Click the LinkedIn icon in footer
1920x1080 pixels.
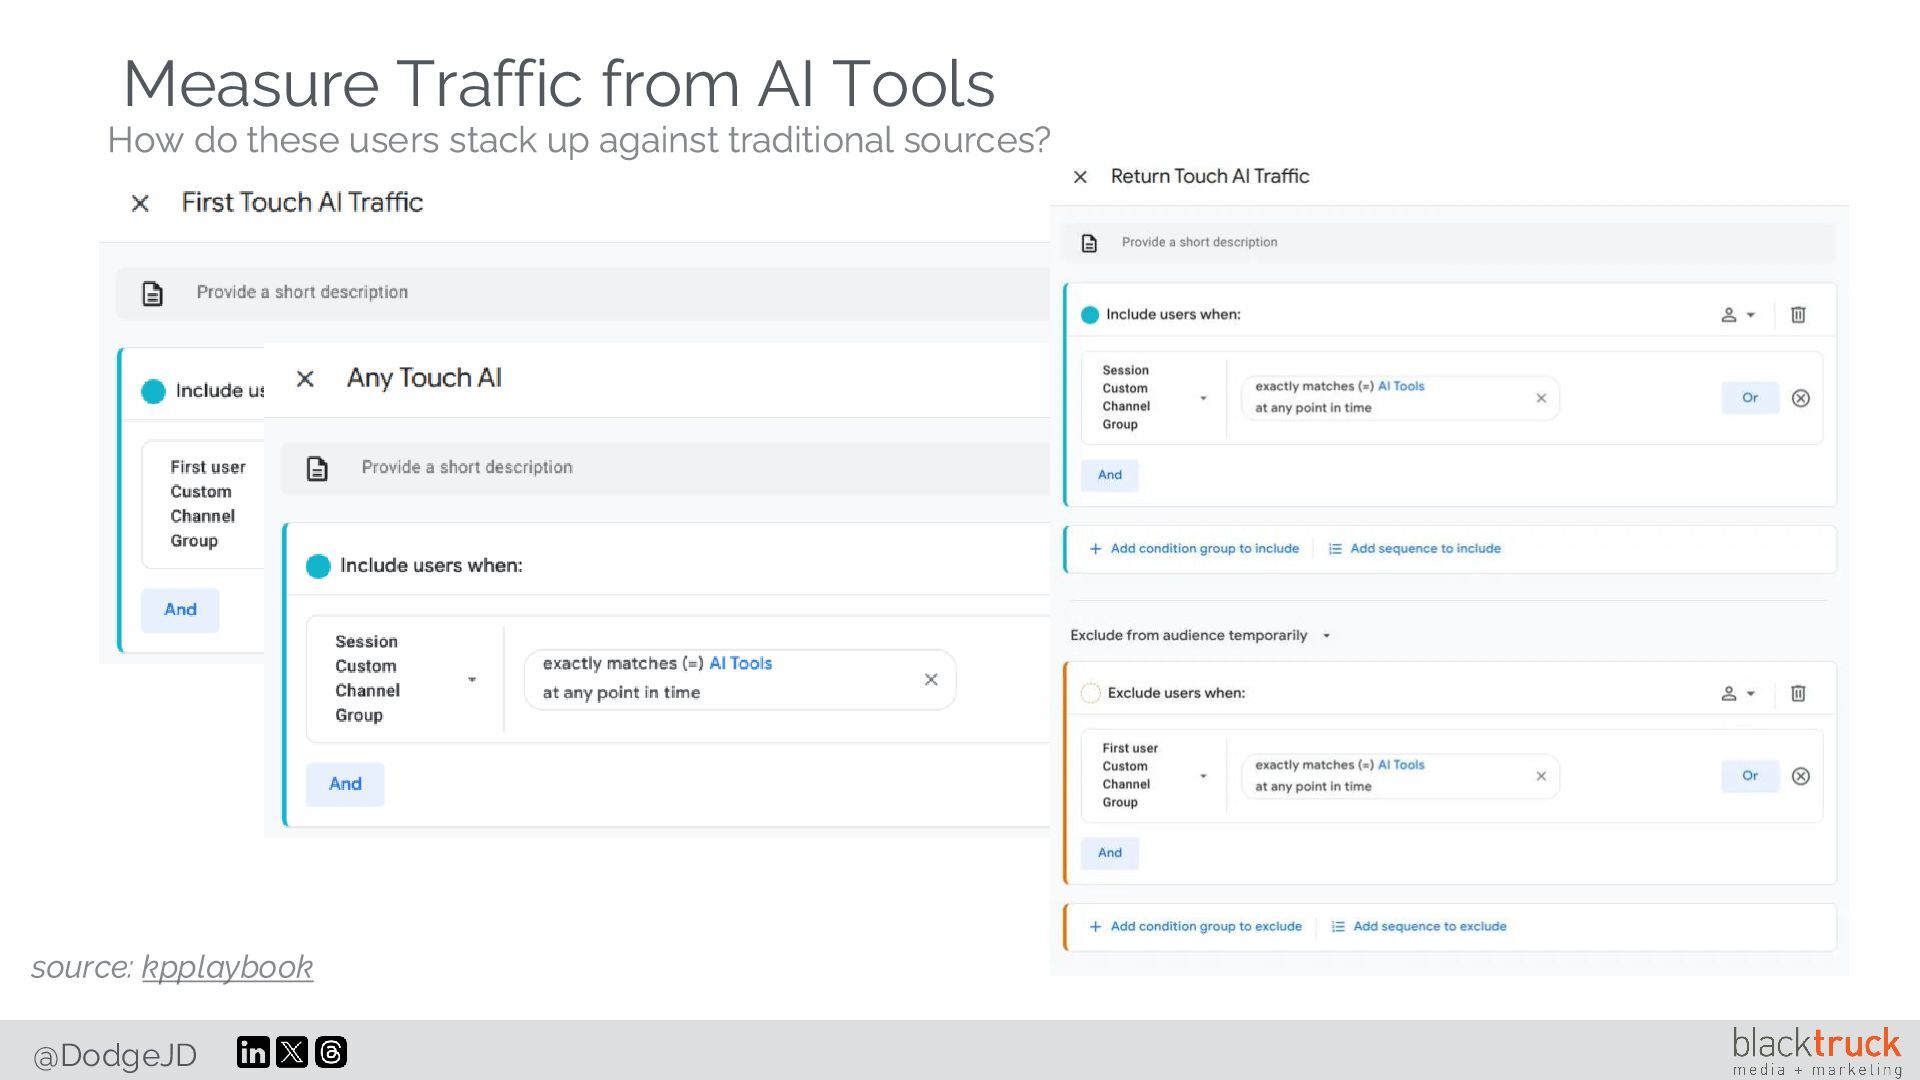click(x=253, y=1052)
